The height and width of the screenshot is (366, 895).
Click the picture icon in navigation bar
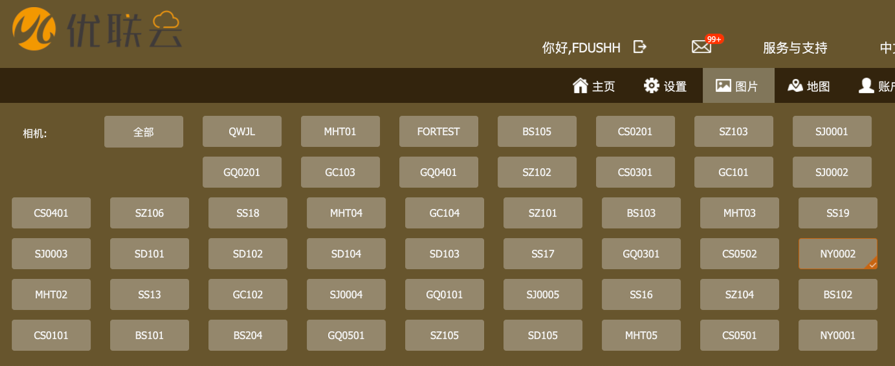coord(723,86)
